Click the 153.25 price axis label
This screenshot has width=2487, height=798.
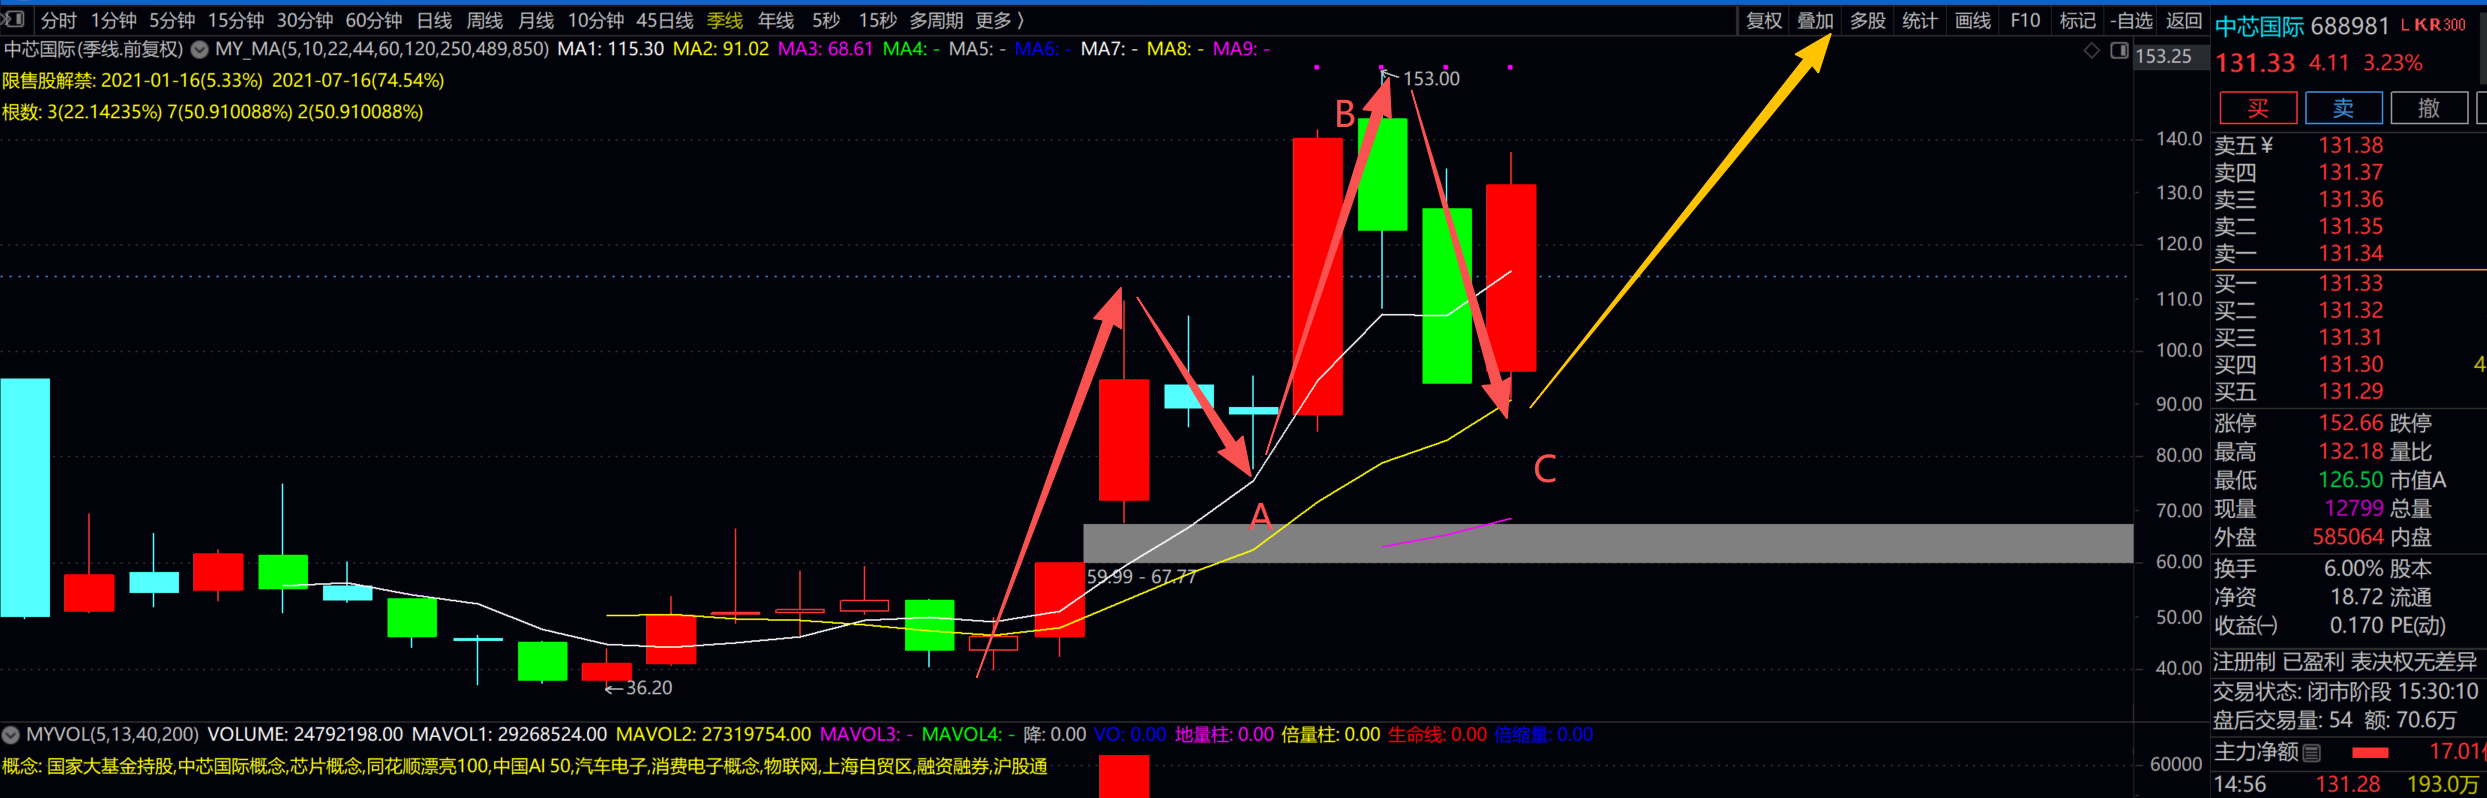pyautogui.click(x=2163, y=57)
